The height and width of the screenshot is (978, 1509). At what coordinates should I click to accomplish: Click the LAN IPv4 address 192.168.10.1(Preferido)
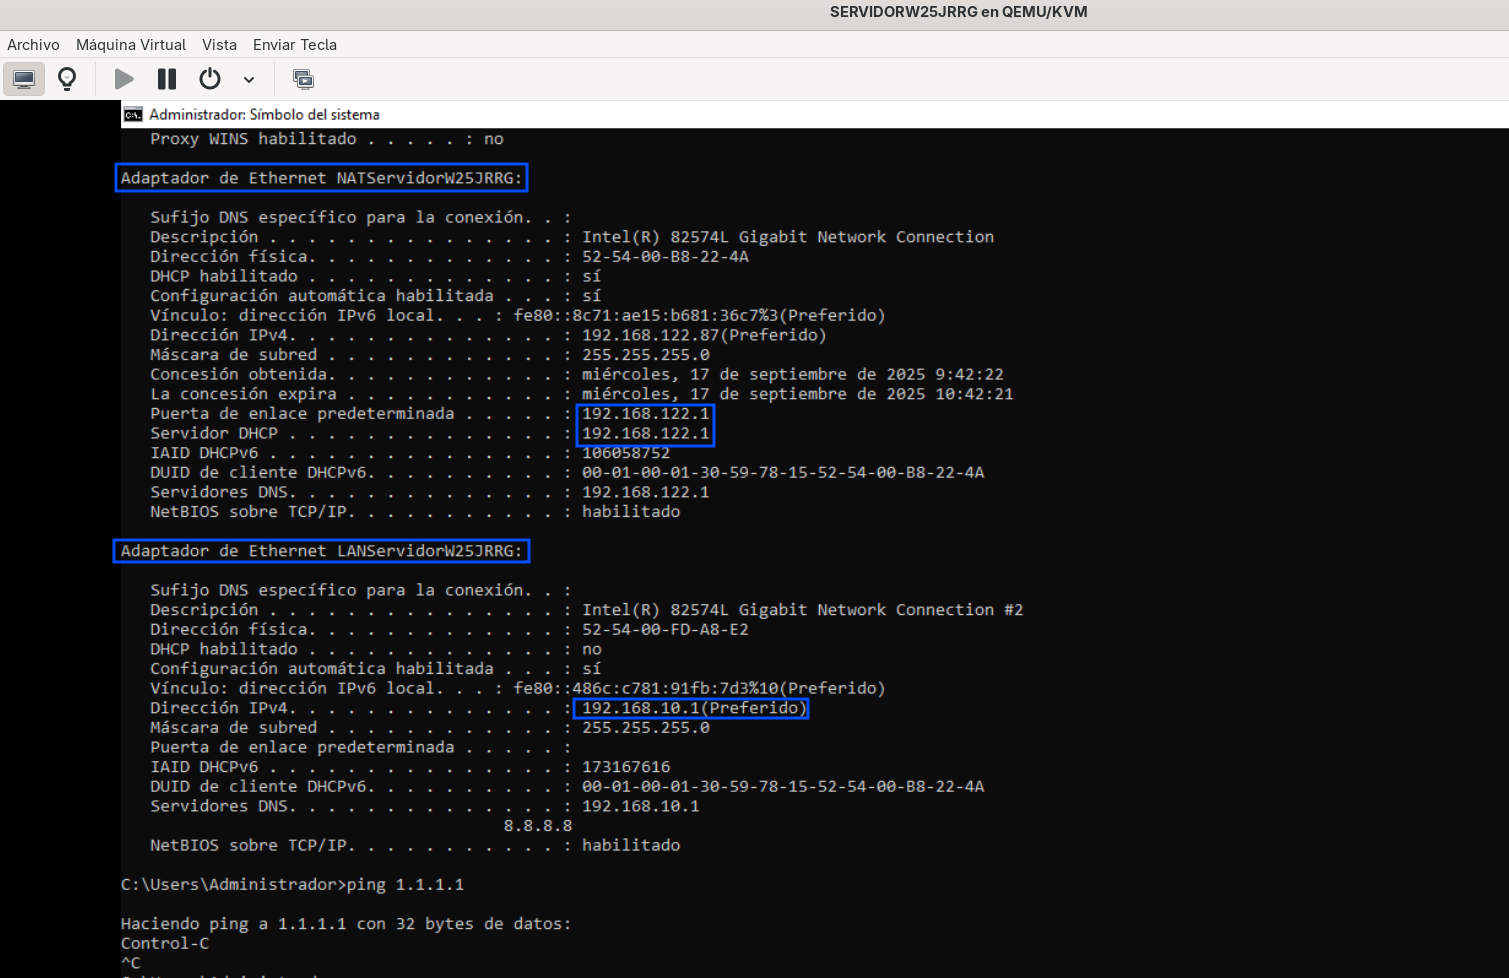pos(694,708)
